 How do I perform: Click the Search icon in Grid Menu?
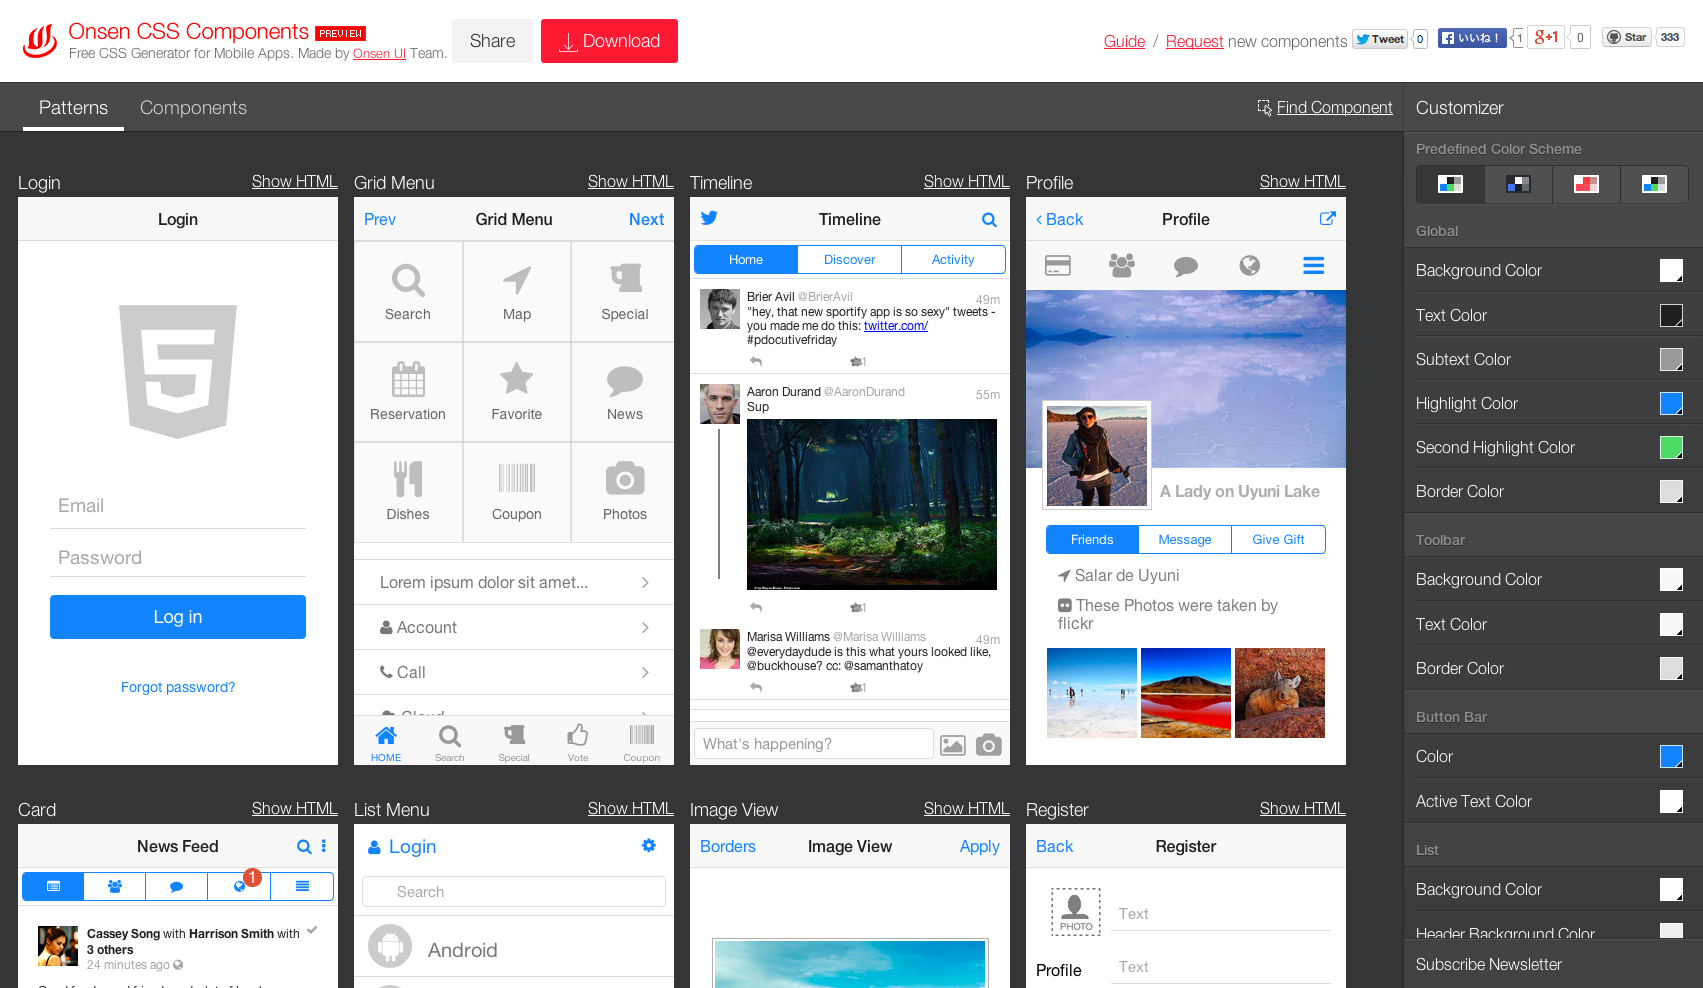click(x=408, y=281)
